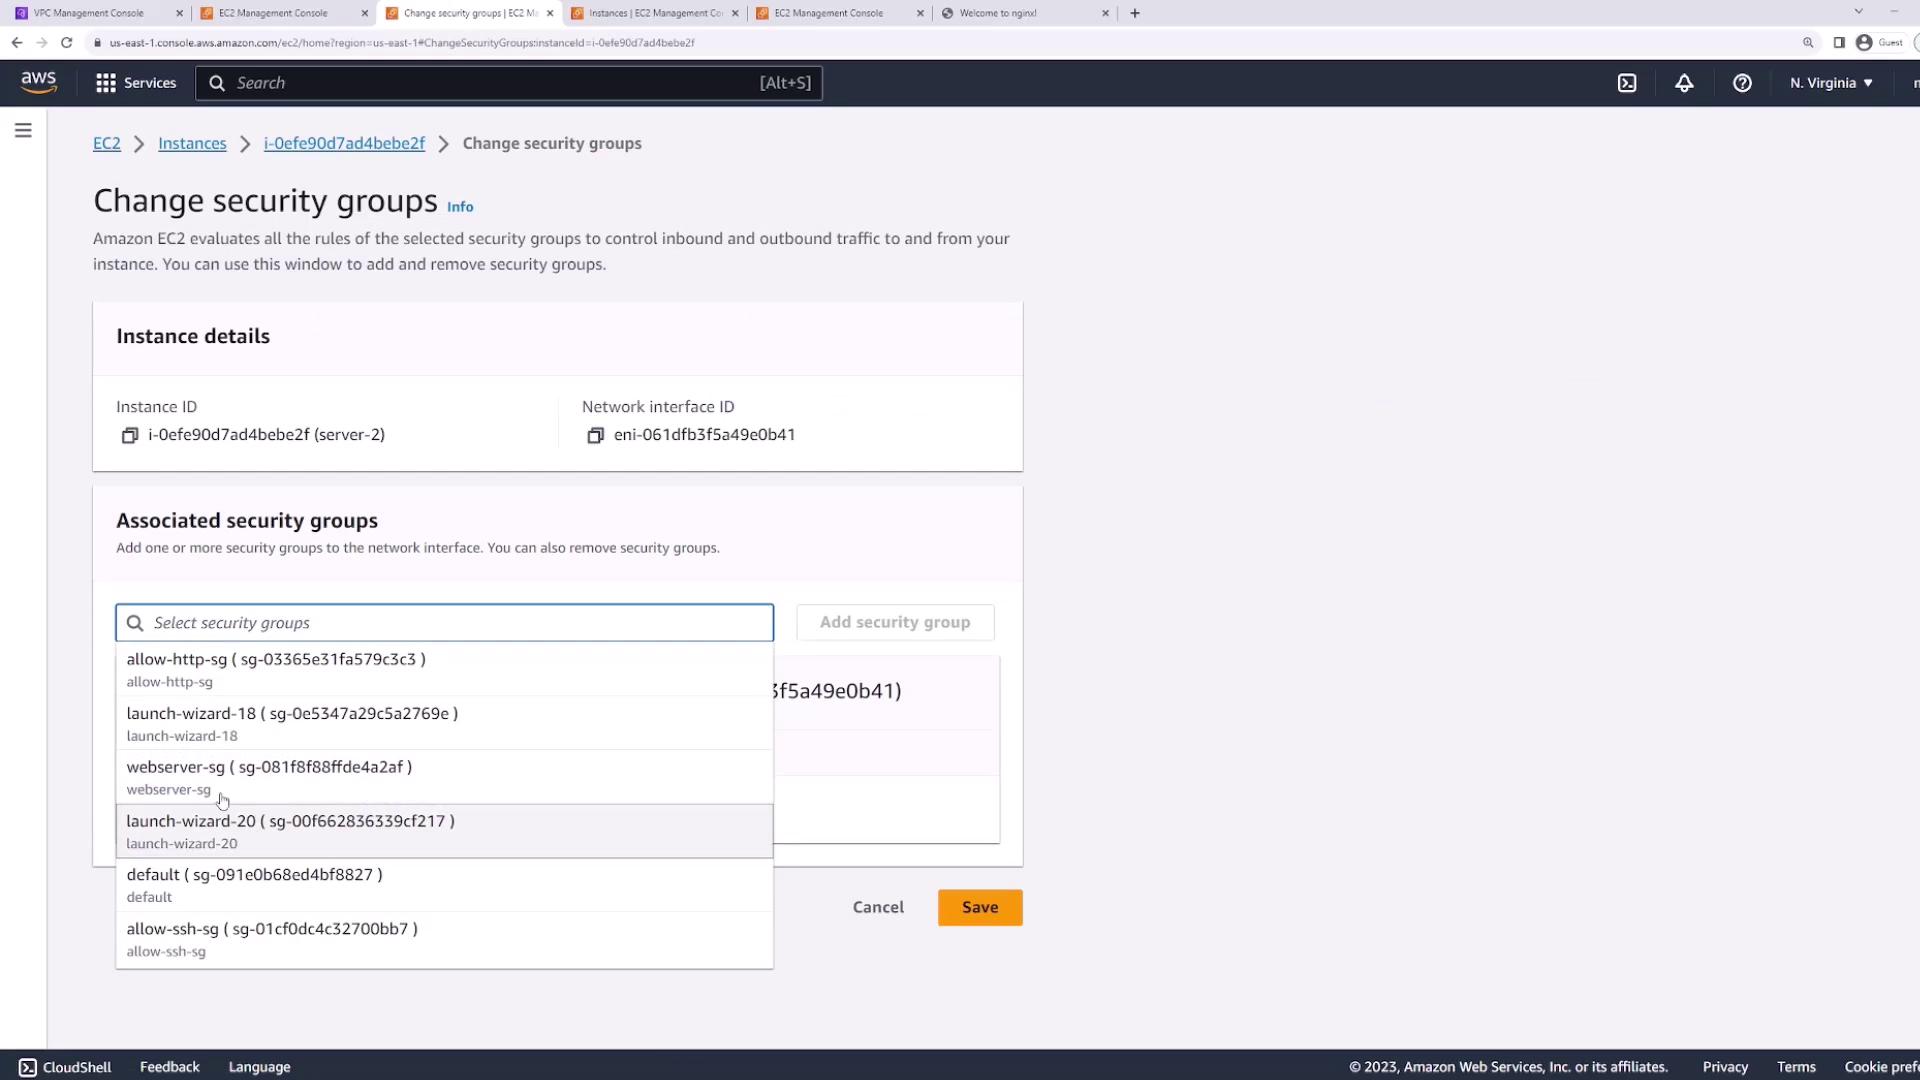Select allow-http-sg security group option
The image size is (1920, 1080).
tap(445, 669)
